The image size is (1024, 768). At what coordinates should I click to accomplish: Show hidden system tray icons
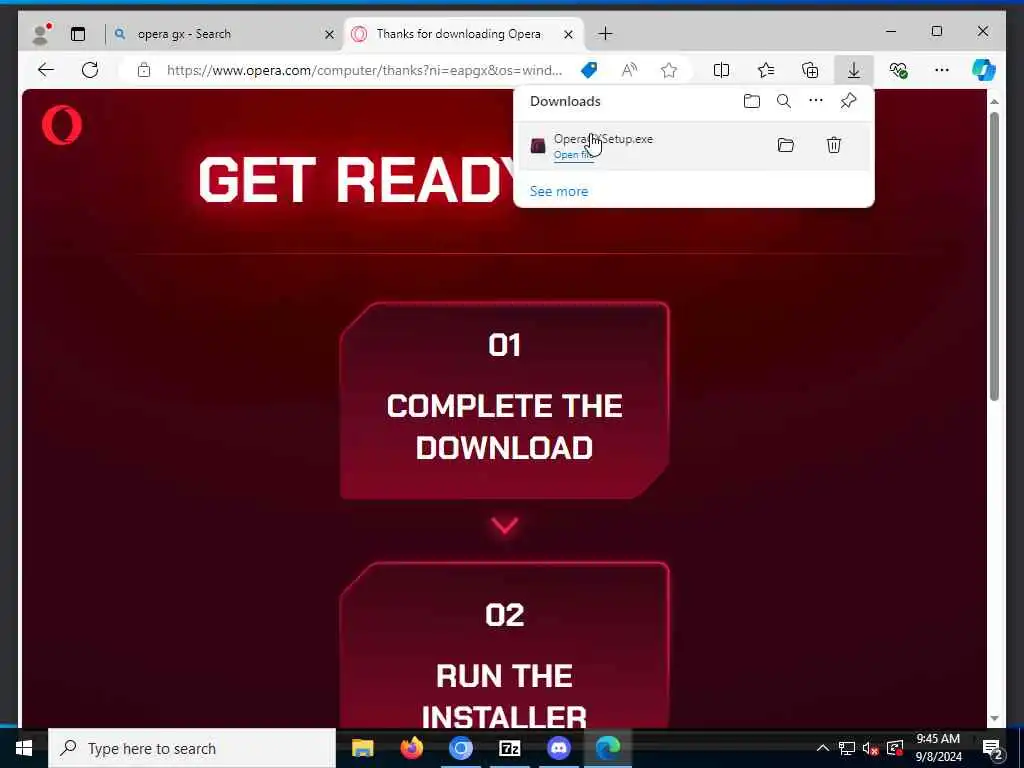[823, 748]
